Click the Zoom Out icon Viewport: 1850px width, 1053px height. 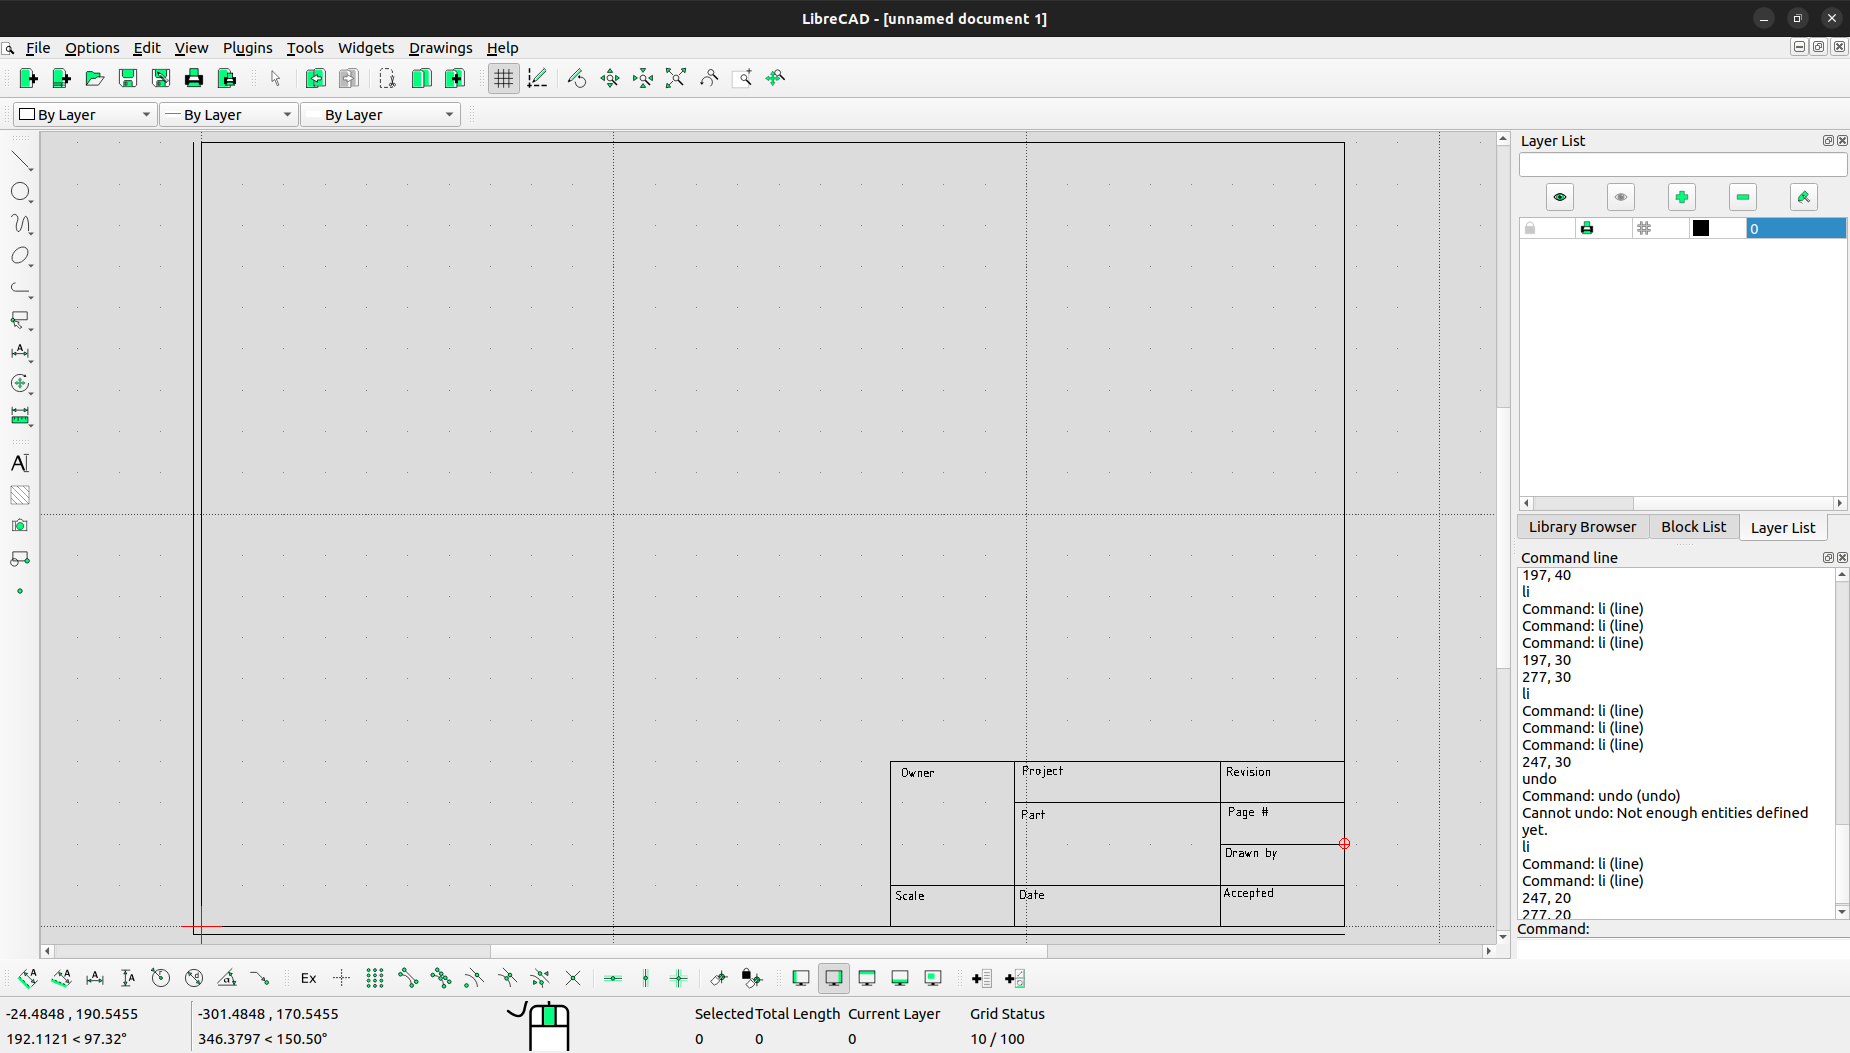643,78
